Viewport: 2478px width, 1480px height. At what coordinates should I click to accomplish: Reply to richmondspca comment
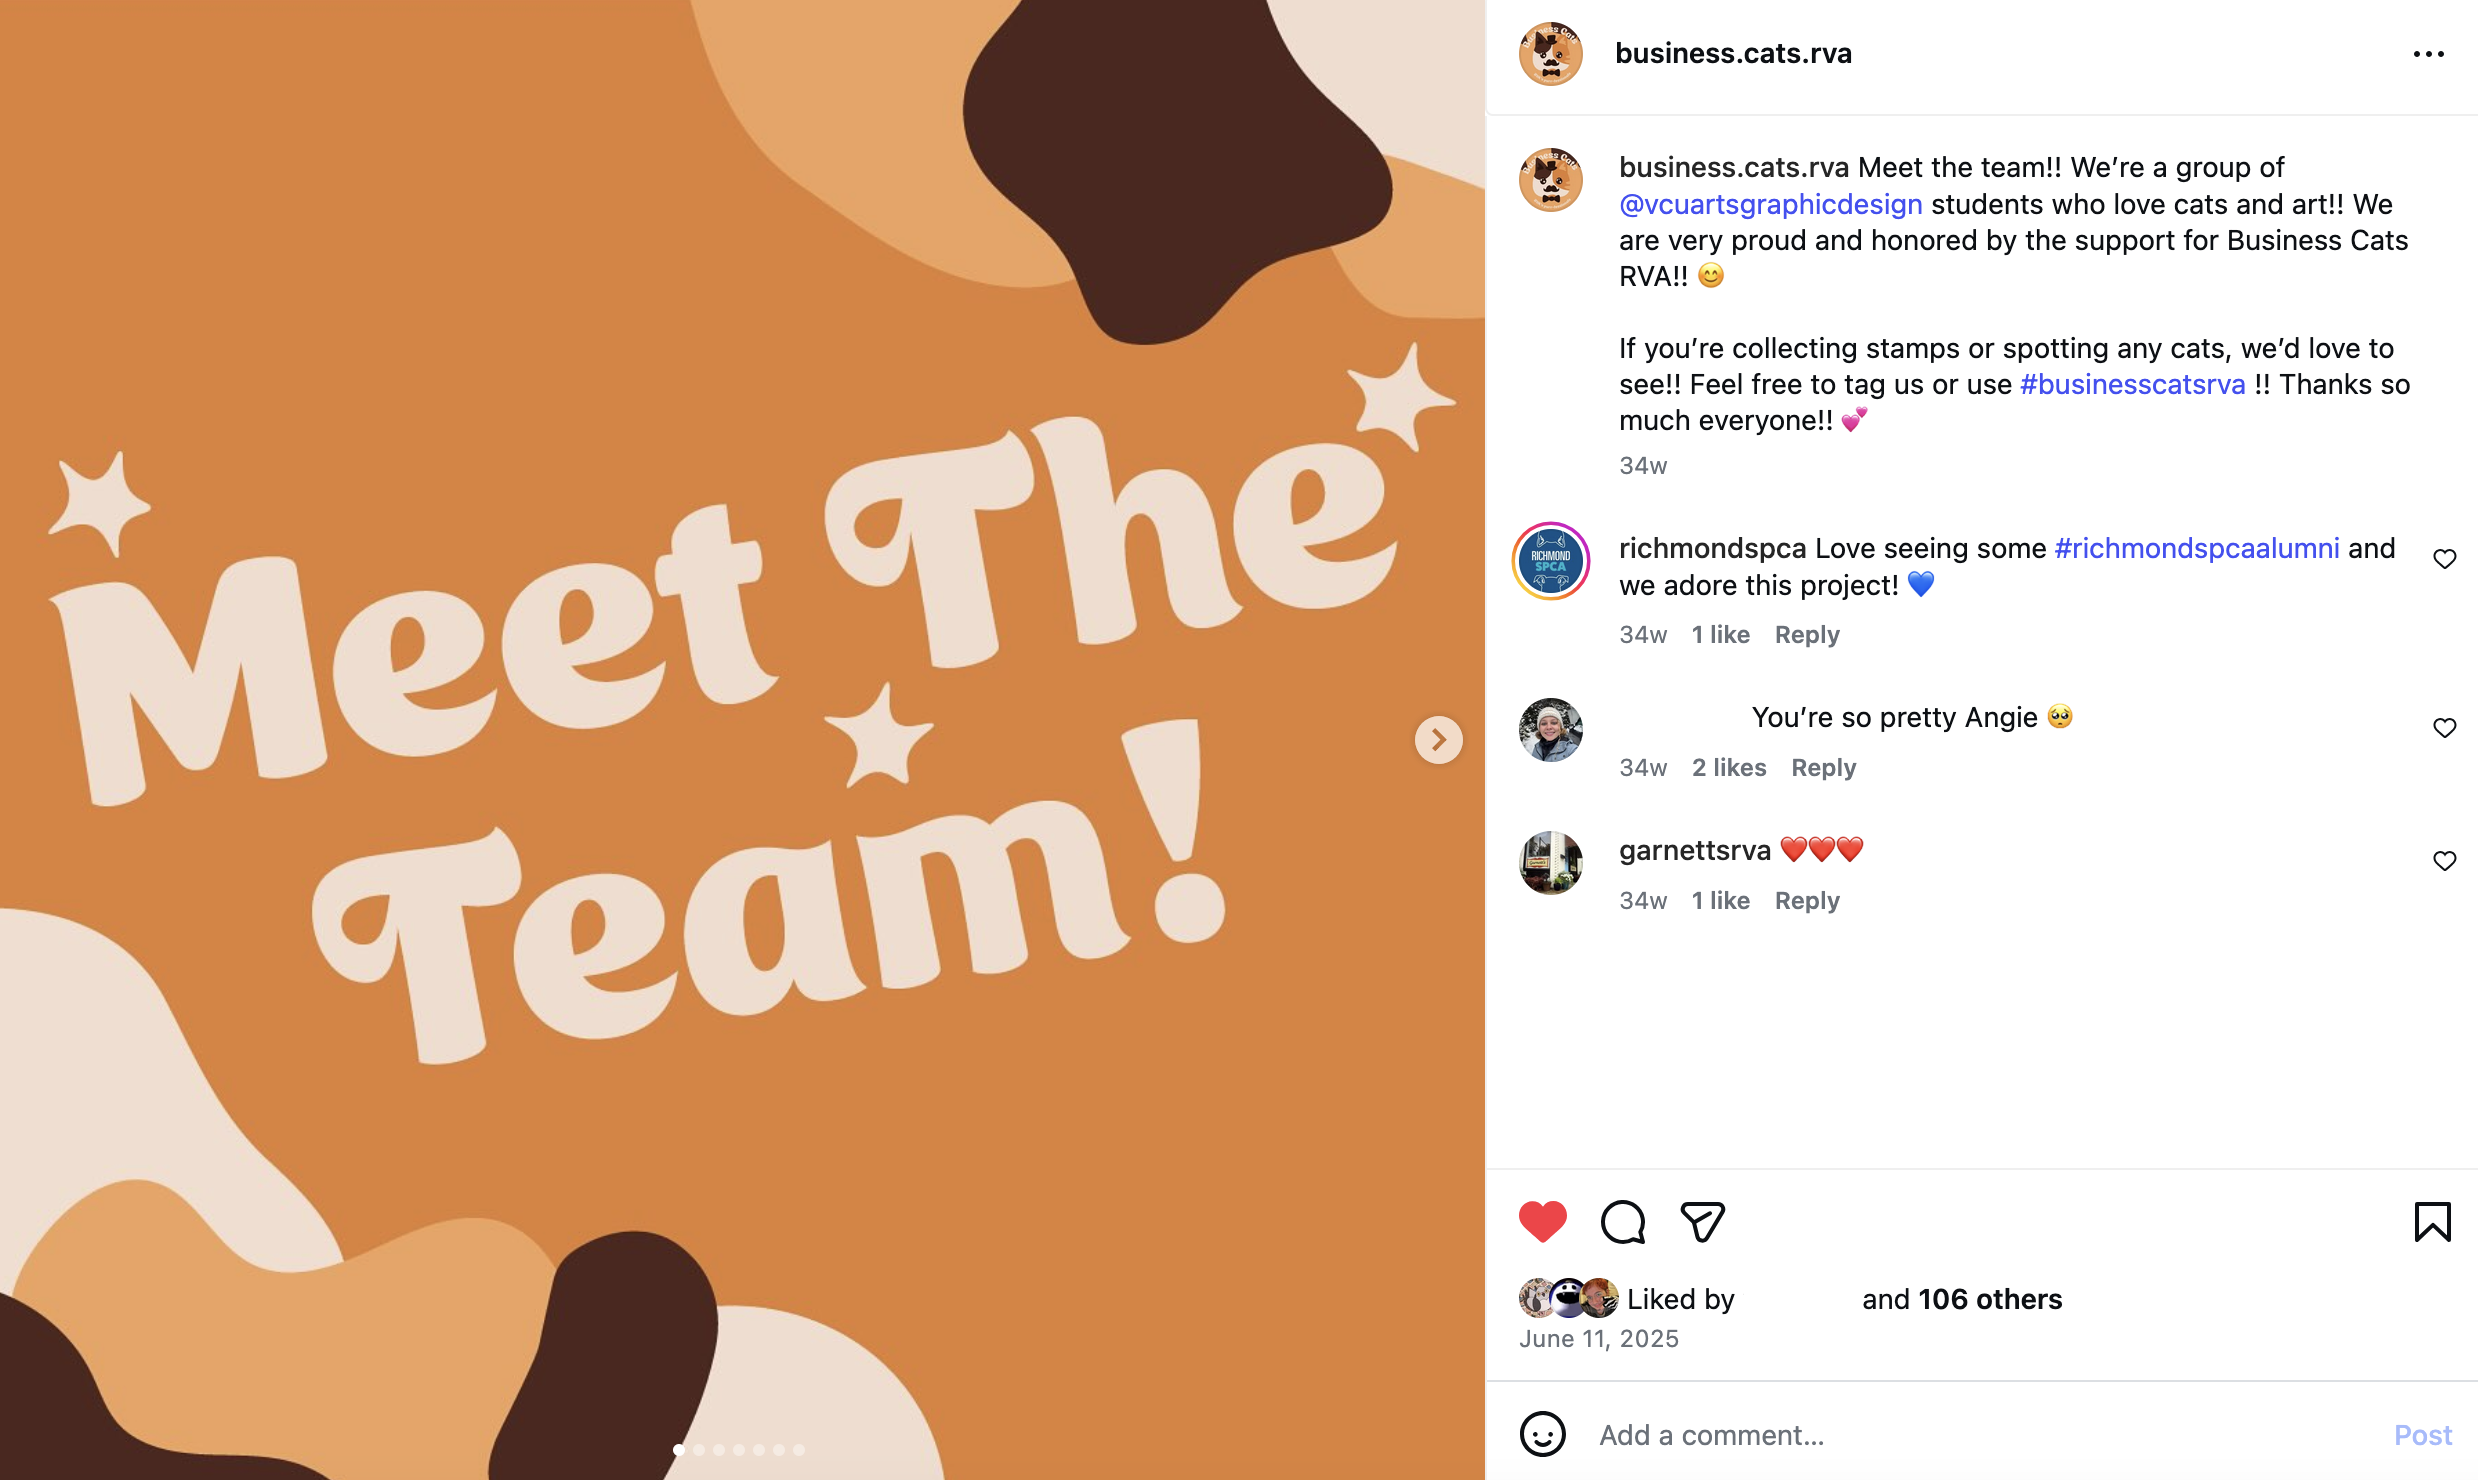pyautogui.click(x=1806, y=635)
